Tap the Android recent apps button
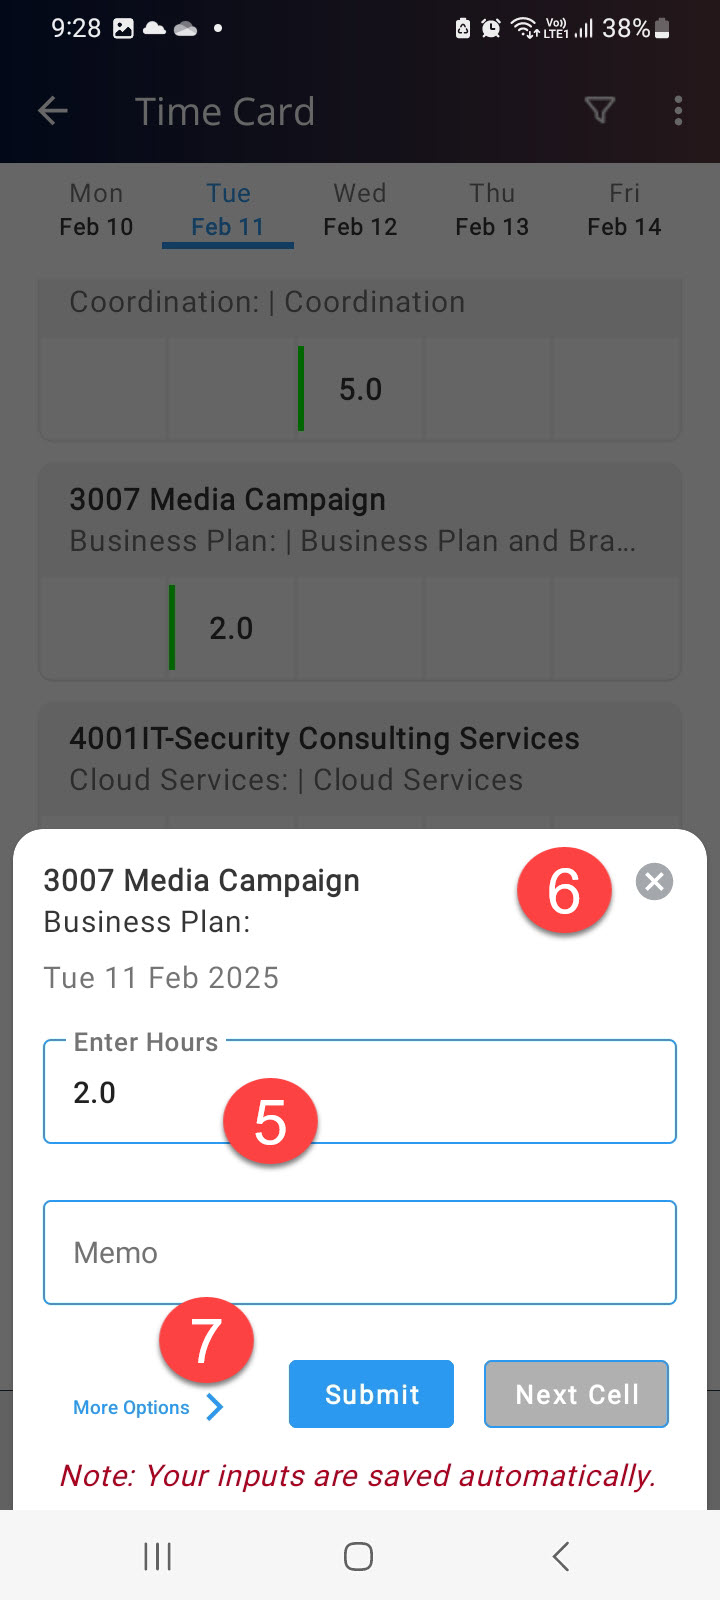This screenshot has height=1600, width=720. point(158,1556)
